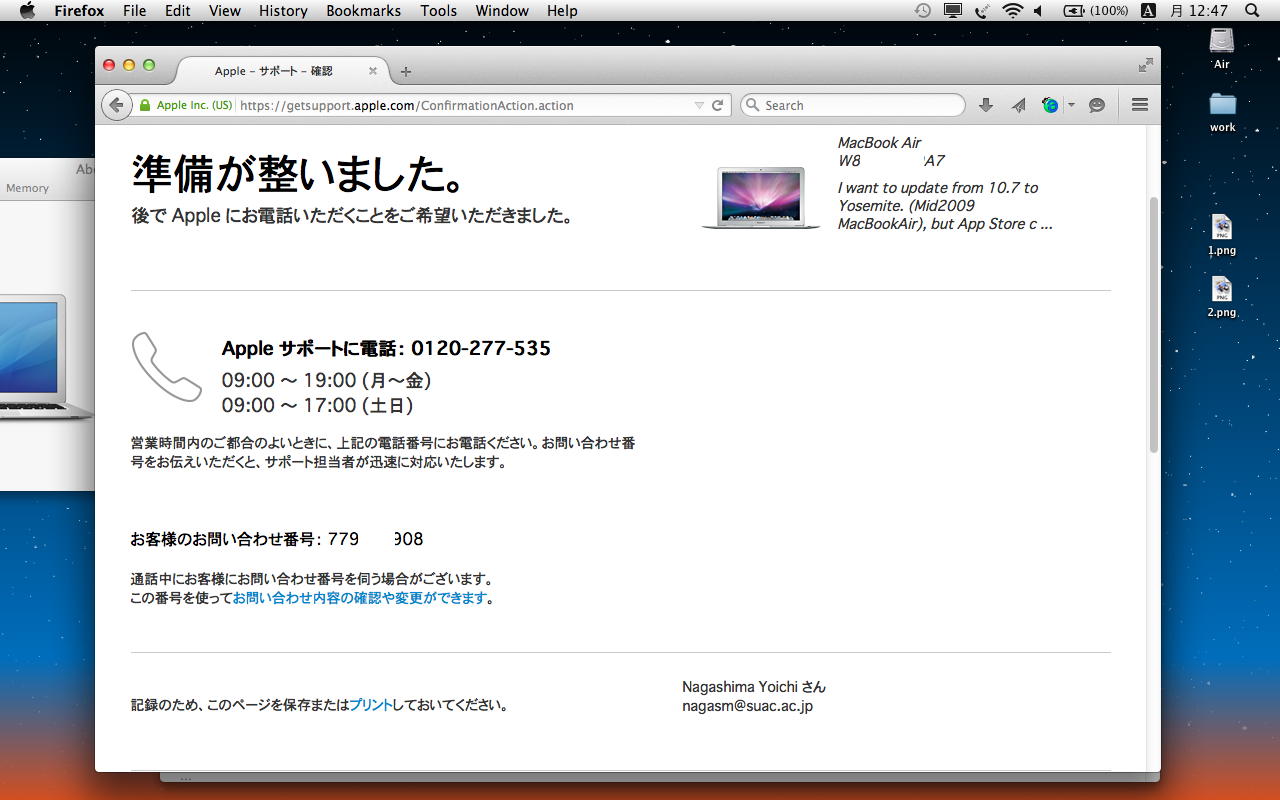Click the page's vertical scrollbar thumb
Image resolution: width=1280 pixels, height=800 pixels.
tap(1153, 324)
